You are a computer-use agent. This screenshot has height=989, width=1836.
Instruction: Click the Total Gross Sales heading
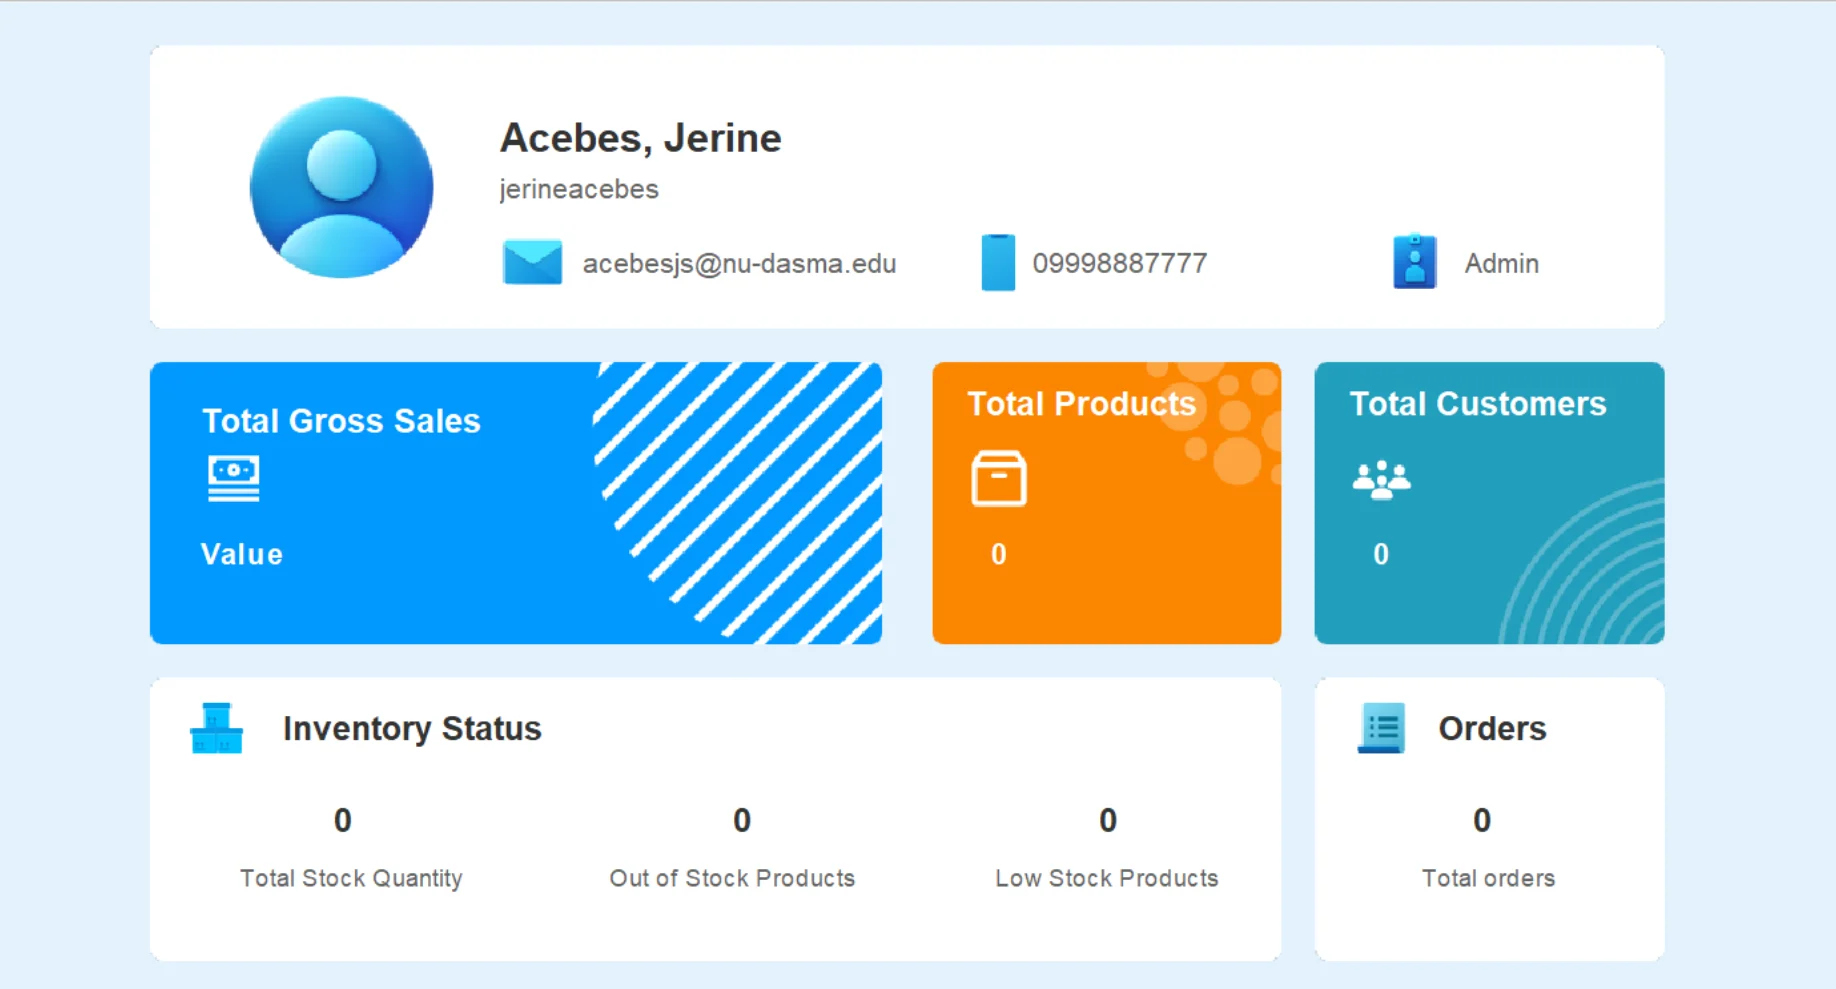coord(341,421)
